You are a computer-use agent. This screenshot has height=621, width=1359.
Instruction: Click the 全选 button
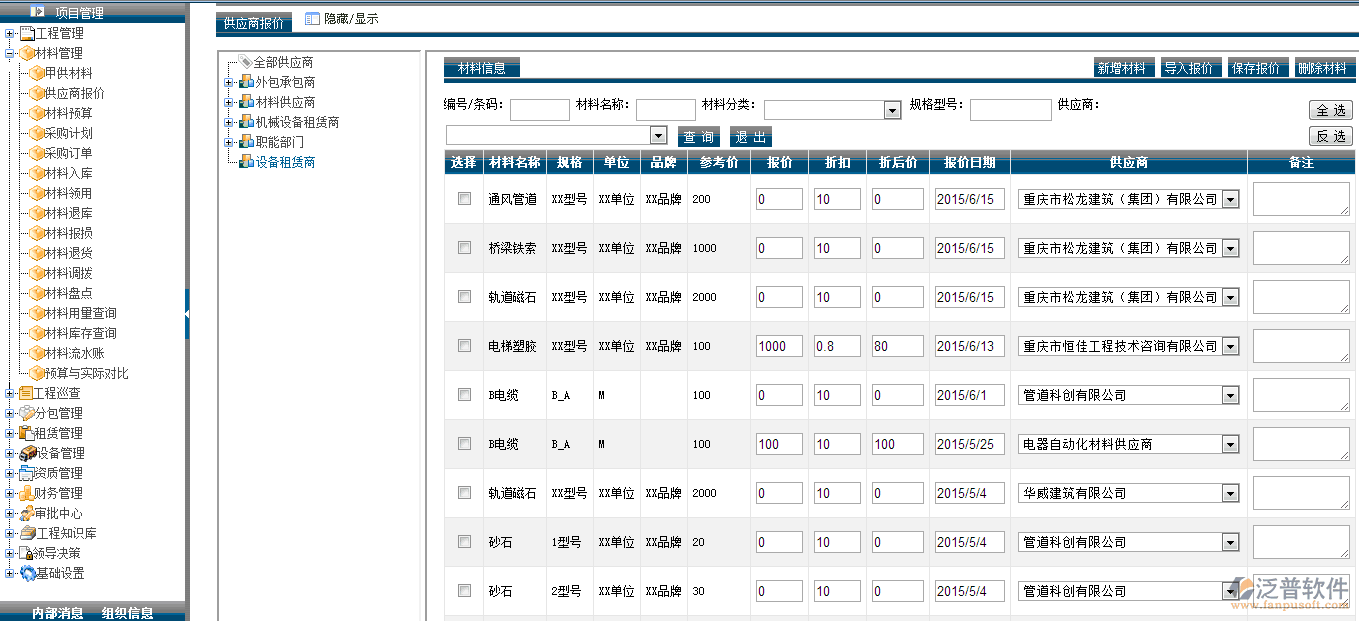(x=1331, y=110)
